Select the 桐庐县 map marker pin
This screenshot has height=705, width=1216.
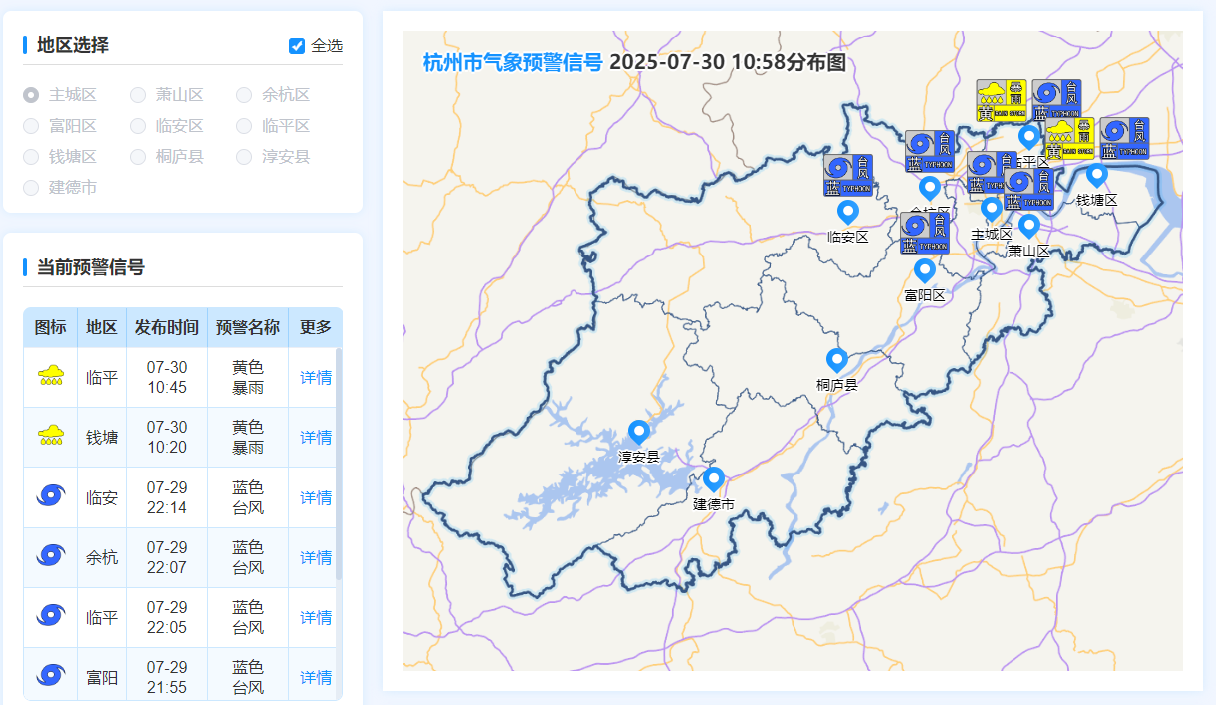[x=837, y=360]
